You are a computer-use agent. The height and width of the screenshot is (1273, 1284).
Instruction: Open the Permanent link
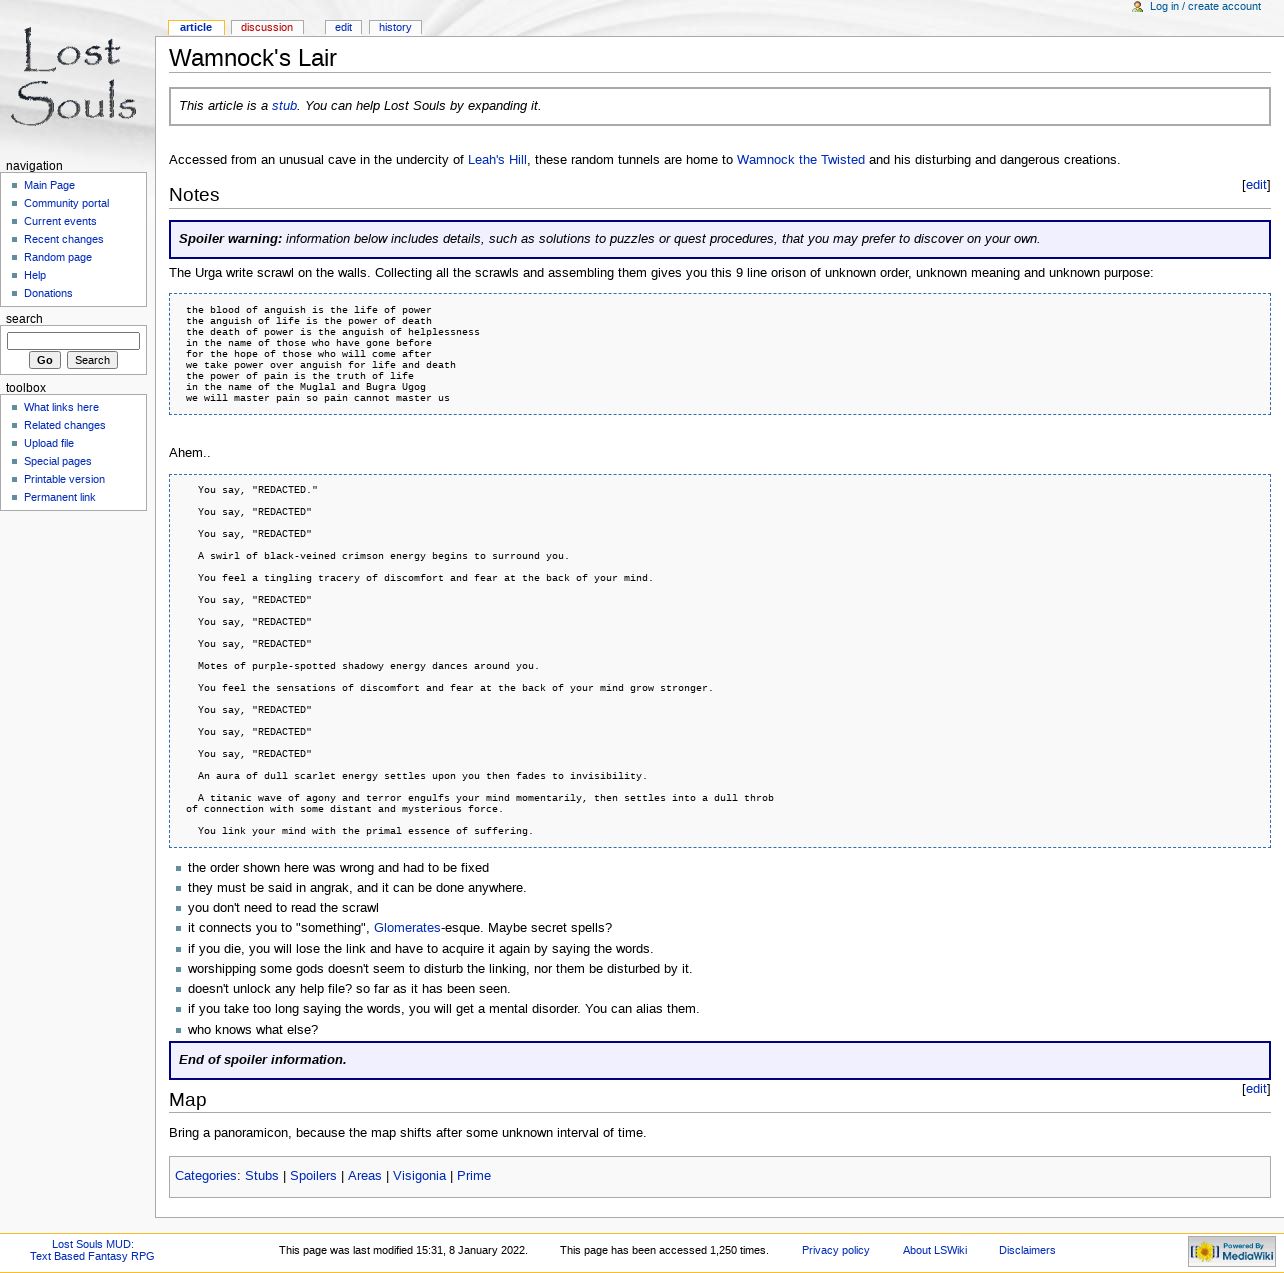pyautogui.click(x=59, y=498)
